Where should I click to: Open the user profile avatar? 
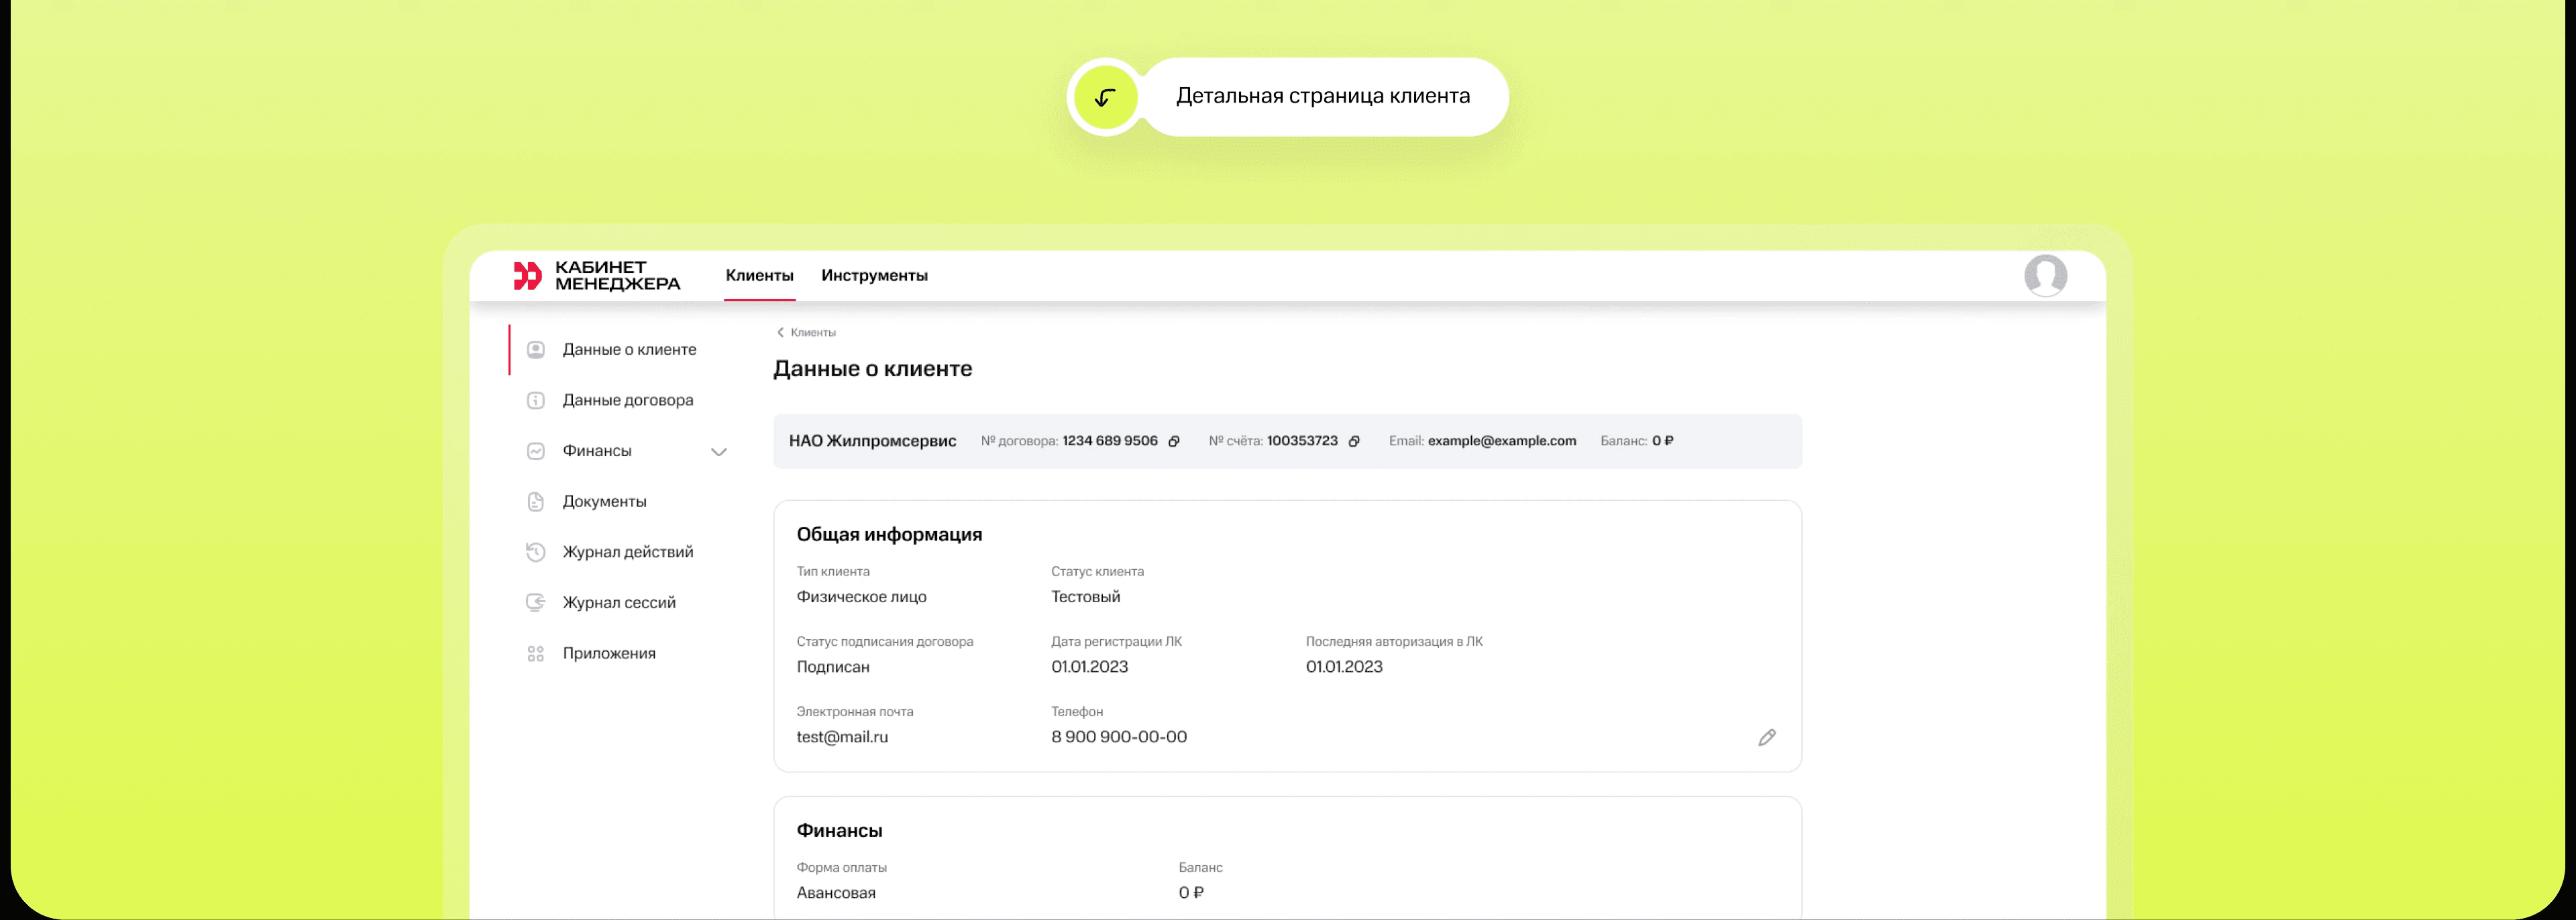click(2045, 275)
